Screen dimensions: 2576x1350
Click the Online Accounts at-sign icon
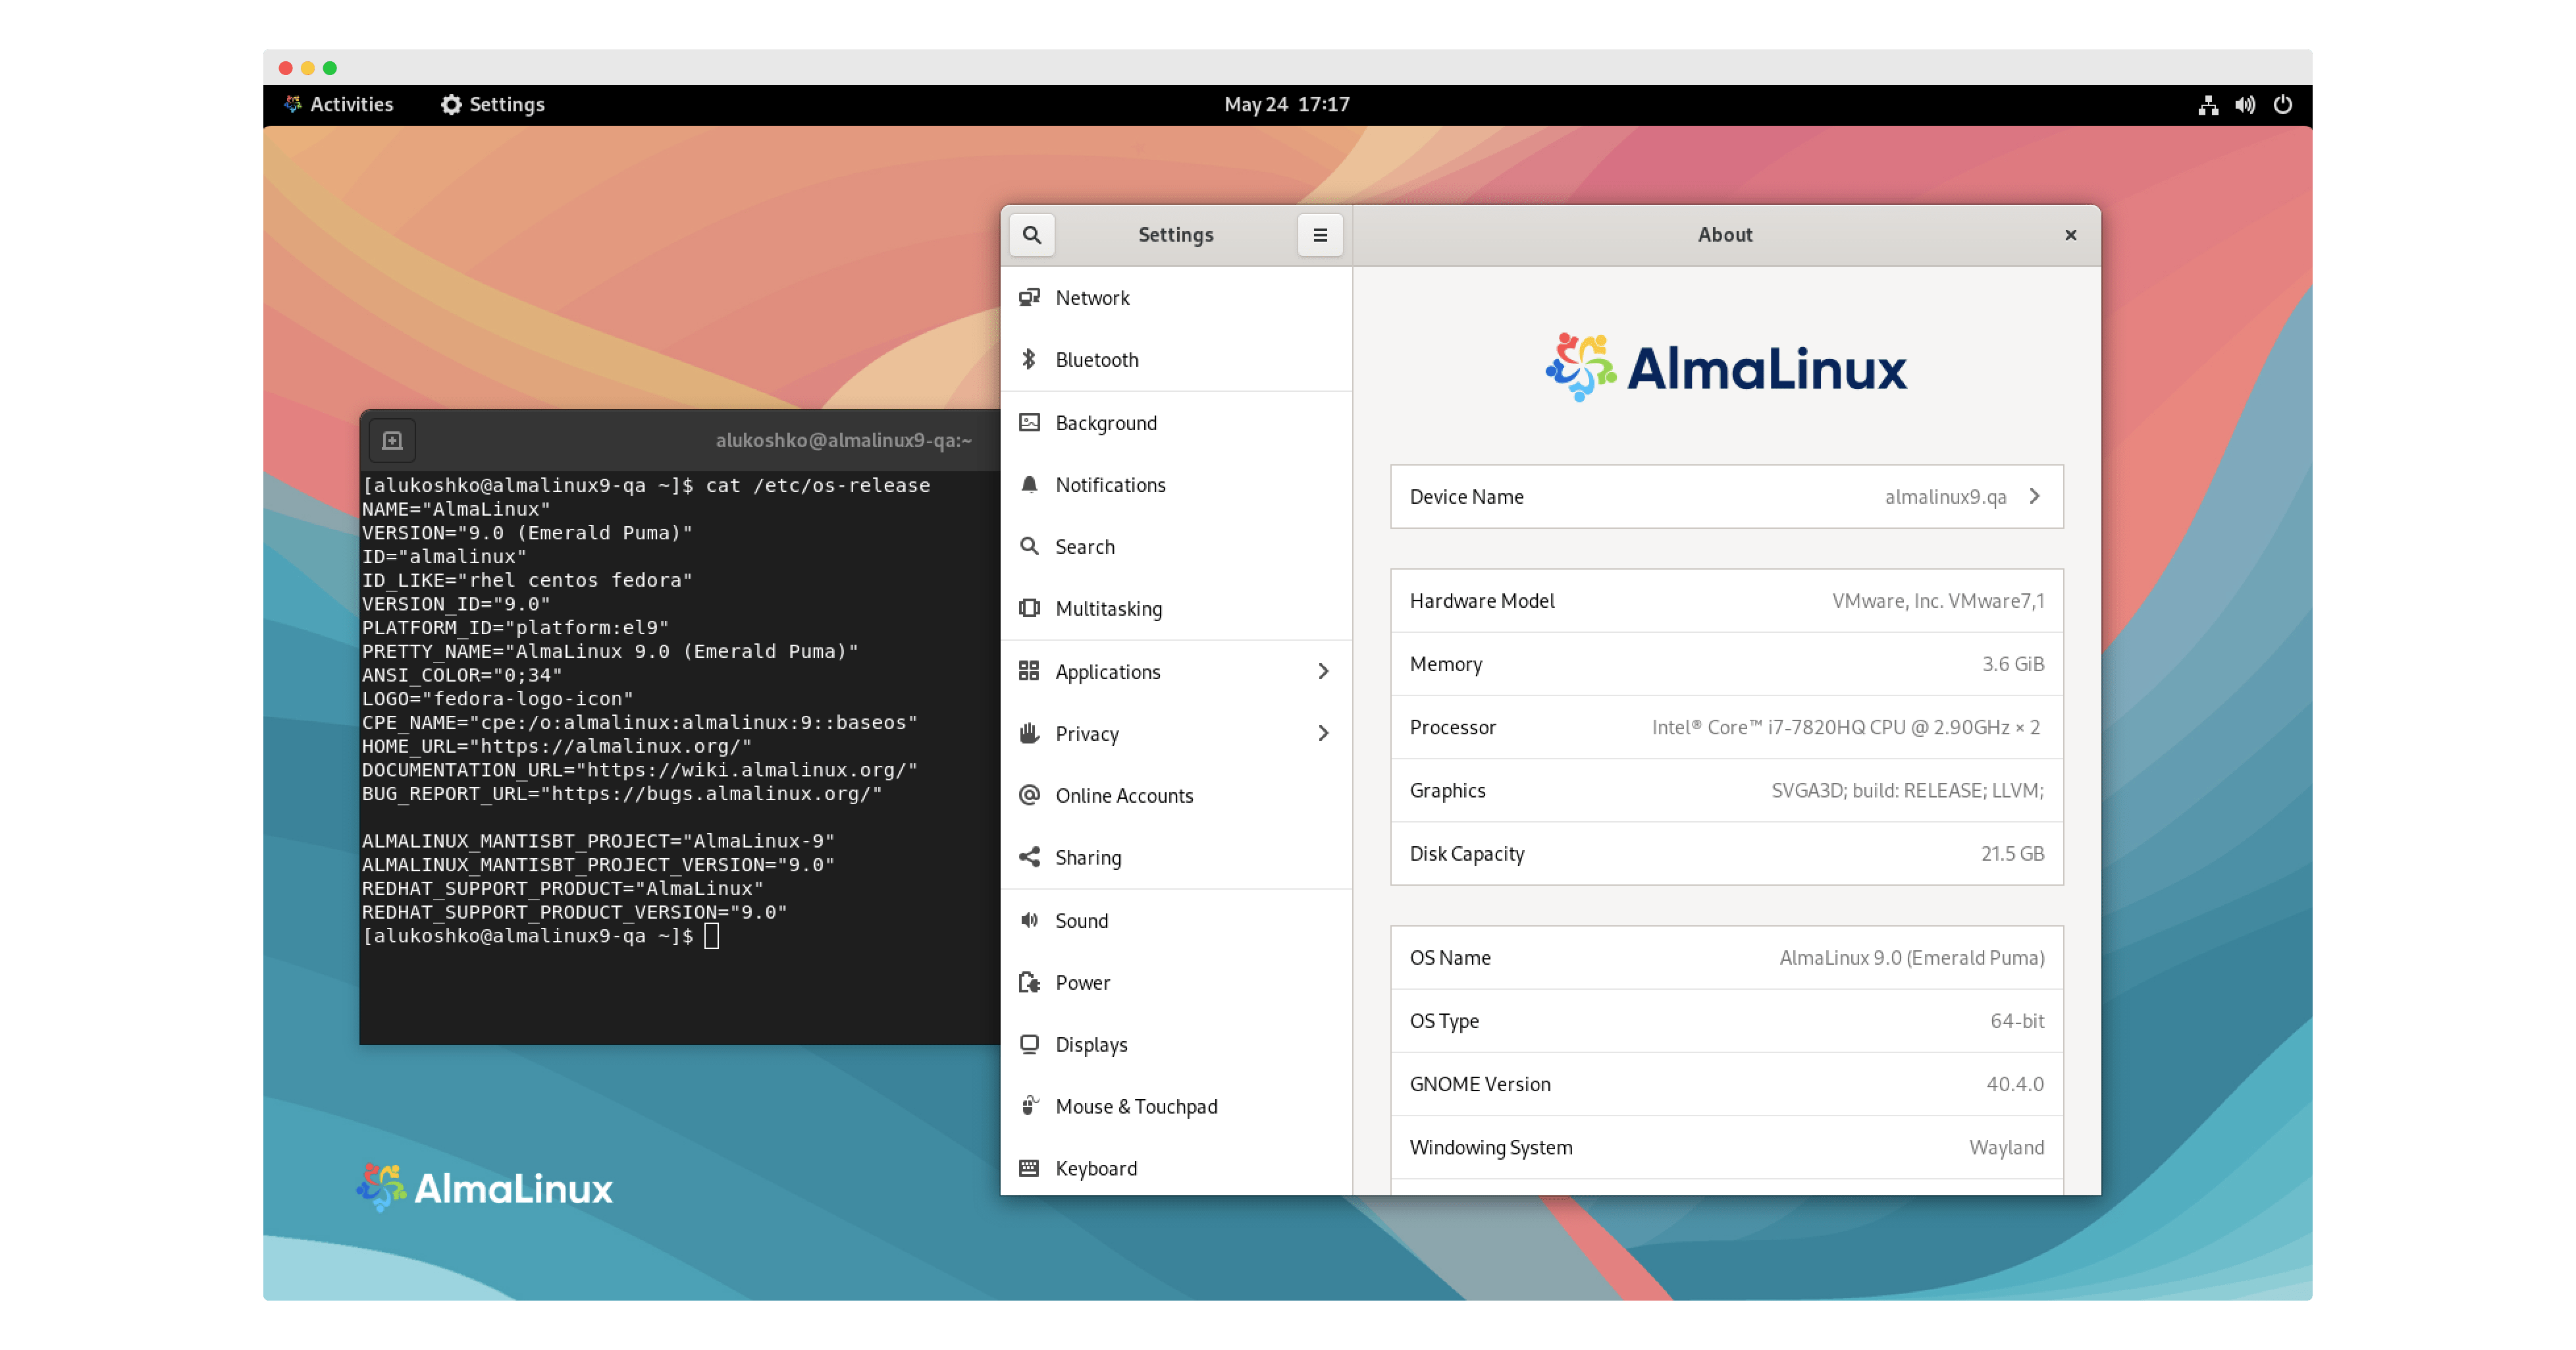pos(1029,795)
